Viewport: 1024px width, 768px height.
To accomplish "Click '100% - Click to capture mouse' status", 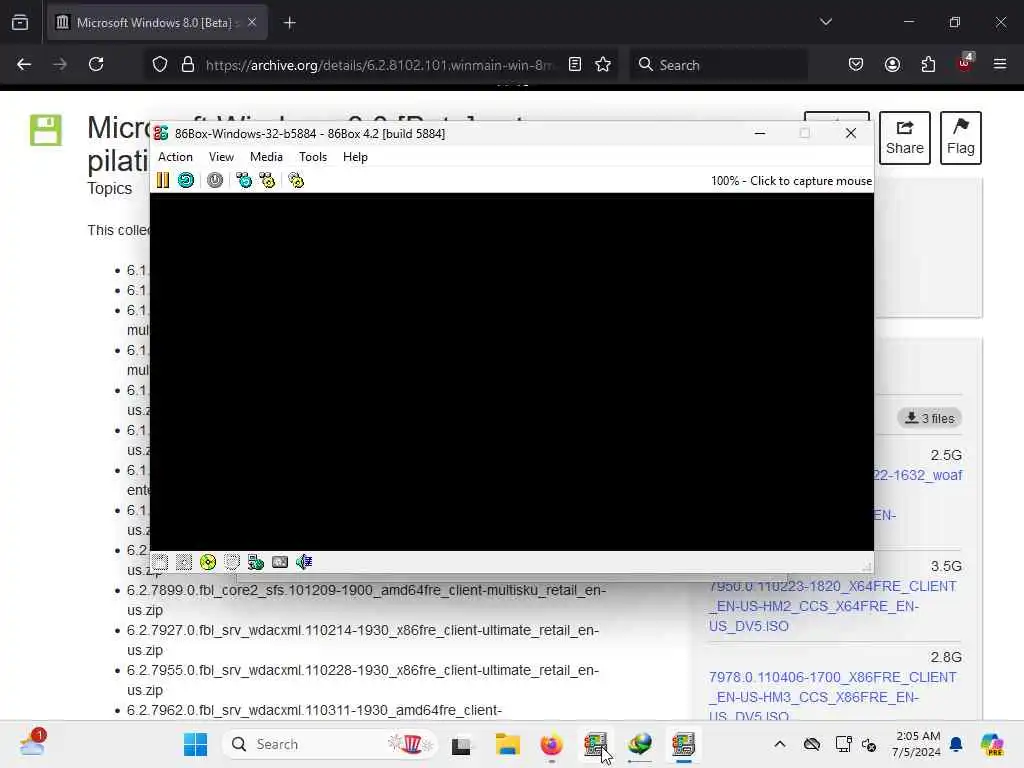I will [792, 181].
